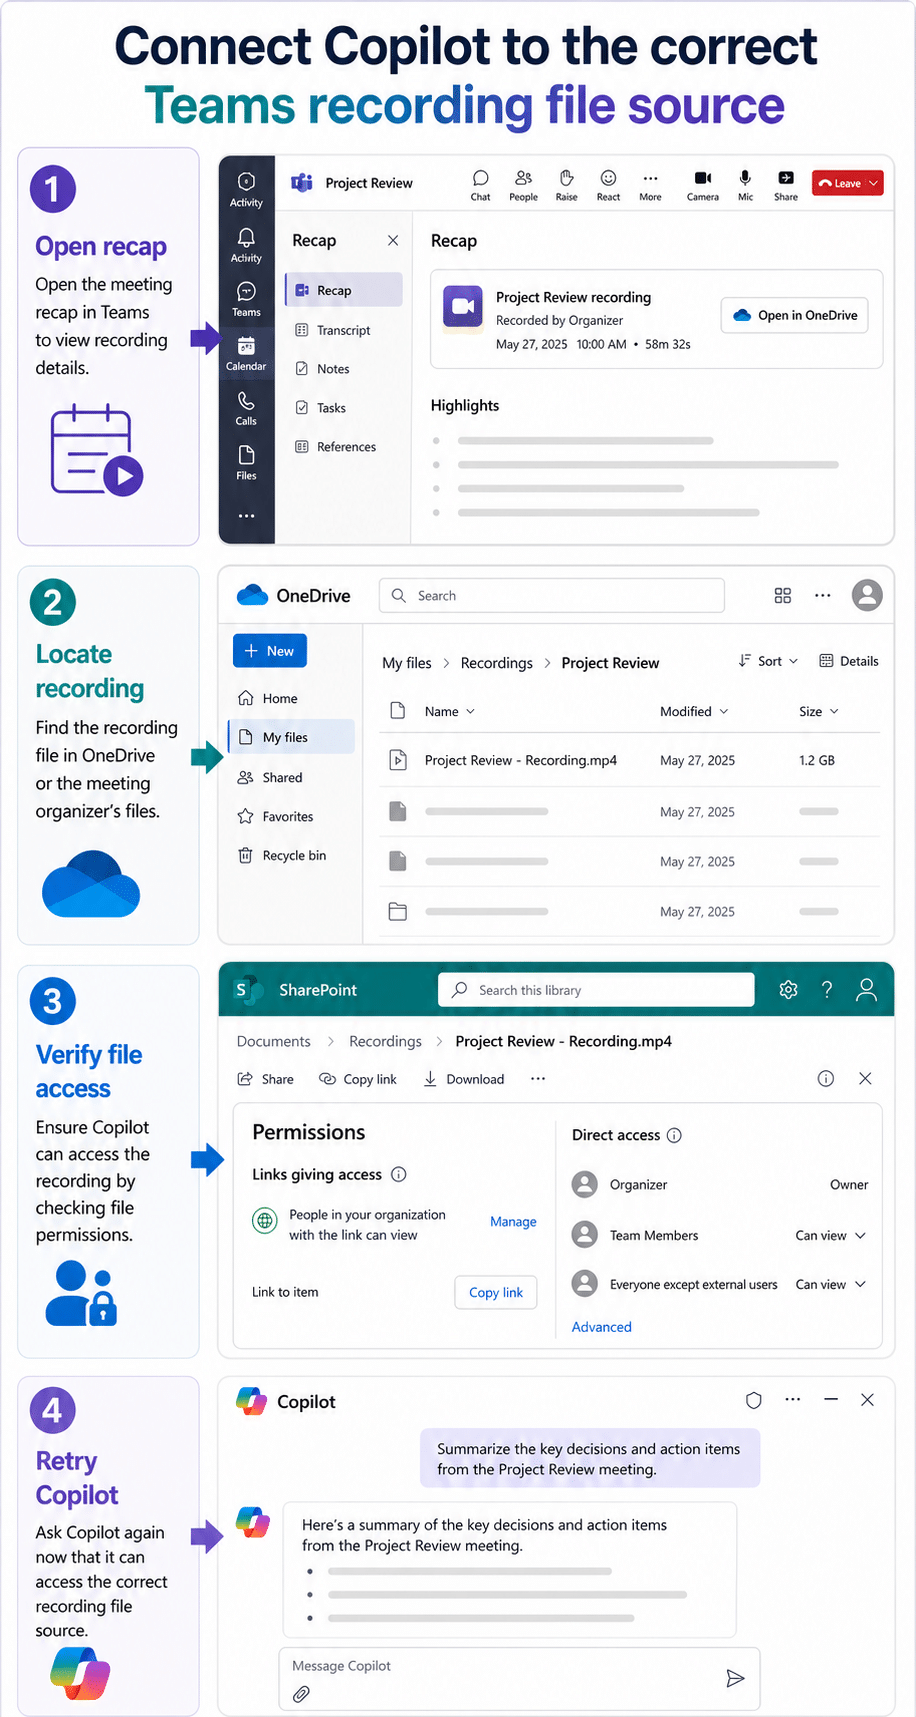
Task: Close the Recap side panel
Action: pos(393,240)
